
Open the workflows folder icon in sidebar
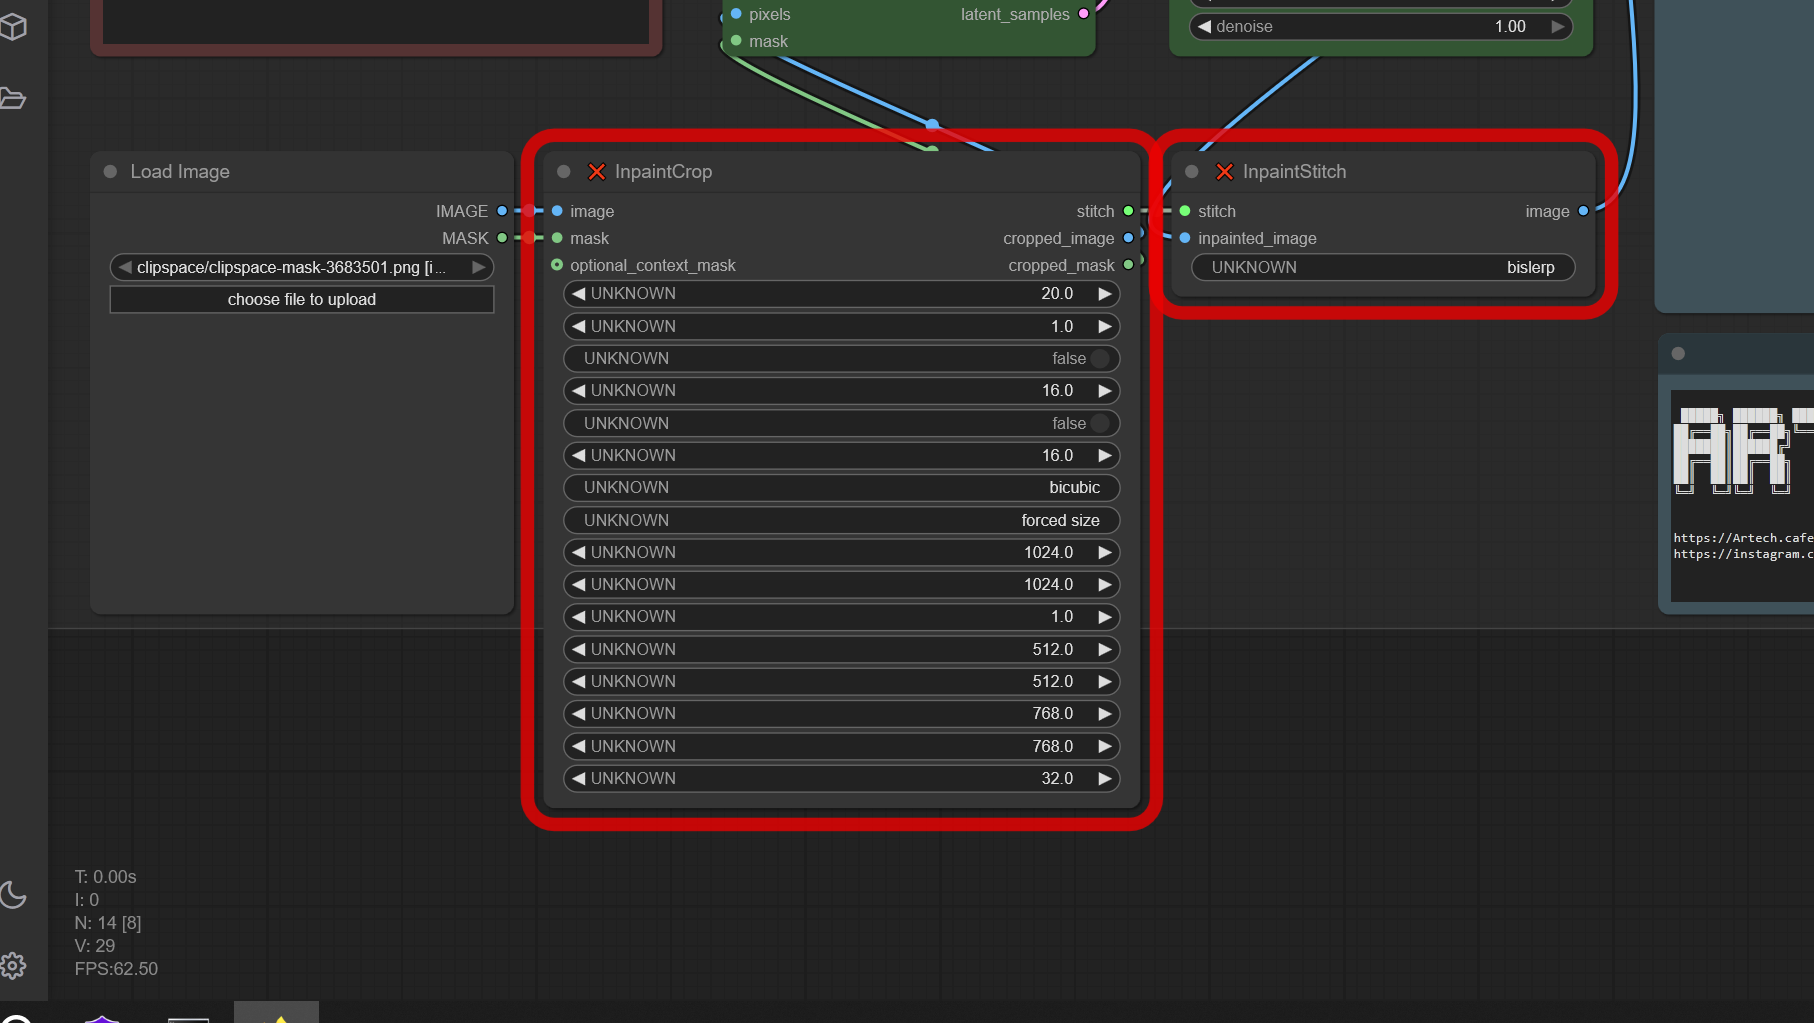[13, 98]
